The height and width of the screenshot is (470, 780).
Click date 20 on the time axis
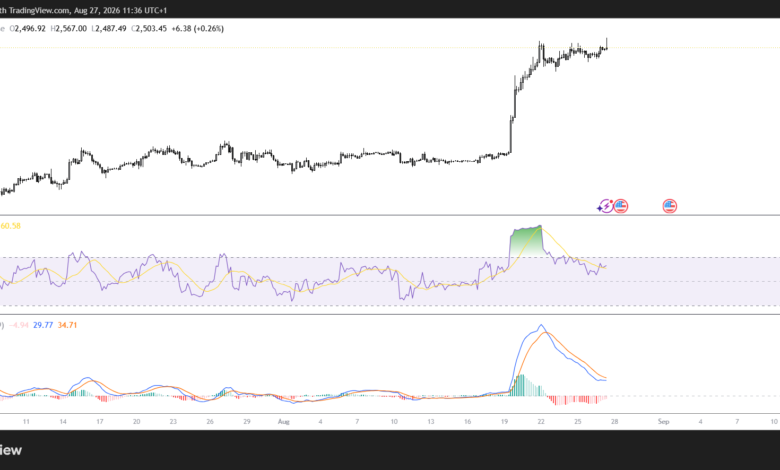[x=136, y=422]
